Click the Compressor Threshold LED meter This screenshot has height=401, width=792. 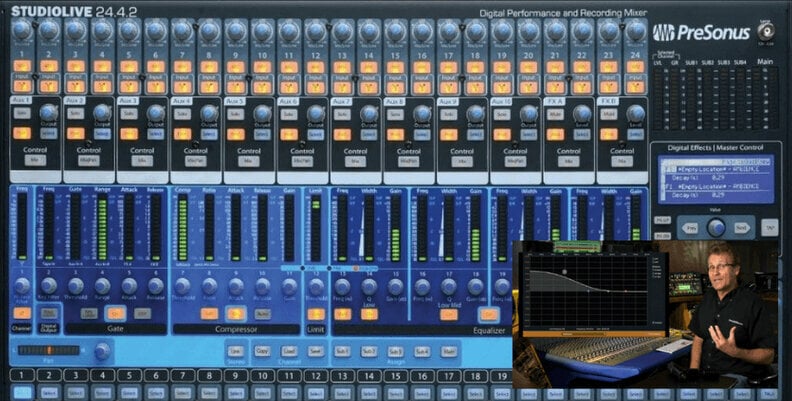[183, 227]
